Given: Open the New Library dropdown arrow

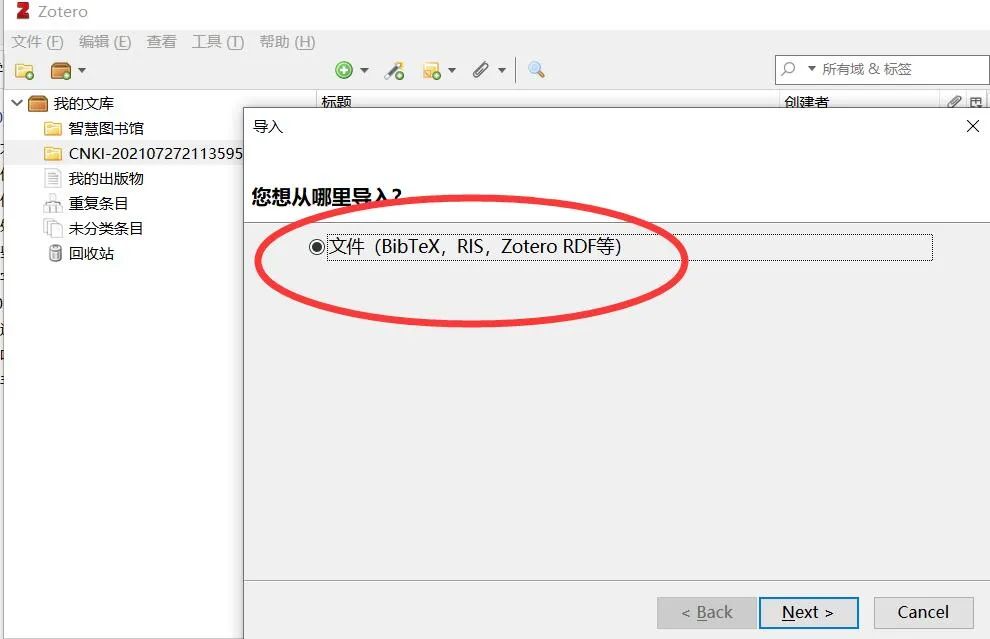Looking at the screenshot, I should coord(82,71).
